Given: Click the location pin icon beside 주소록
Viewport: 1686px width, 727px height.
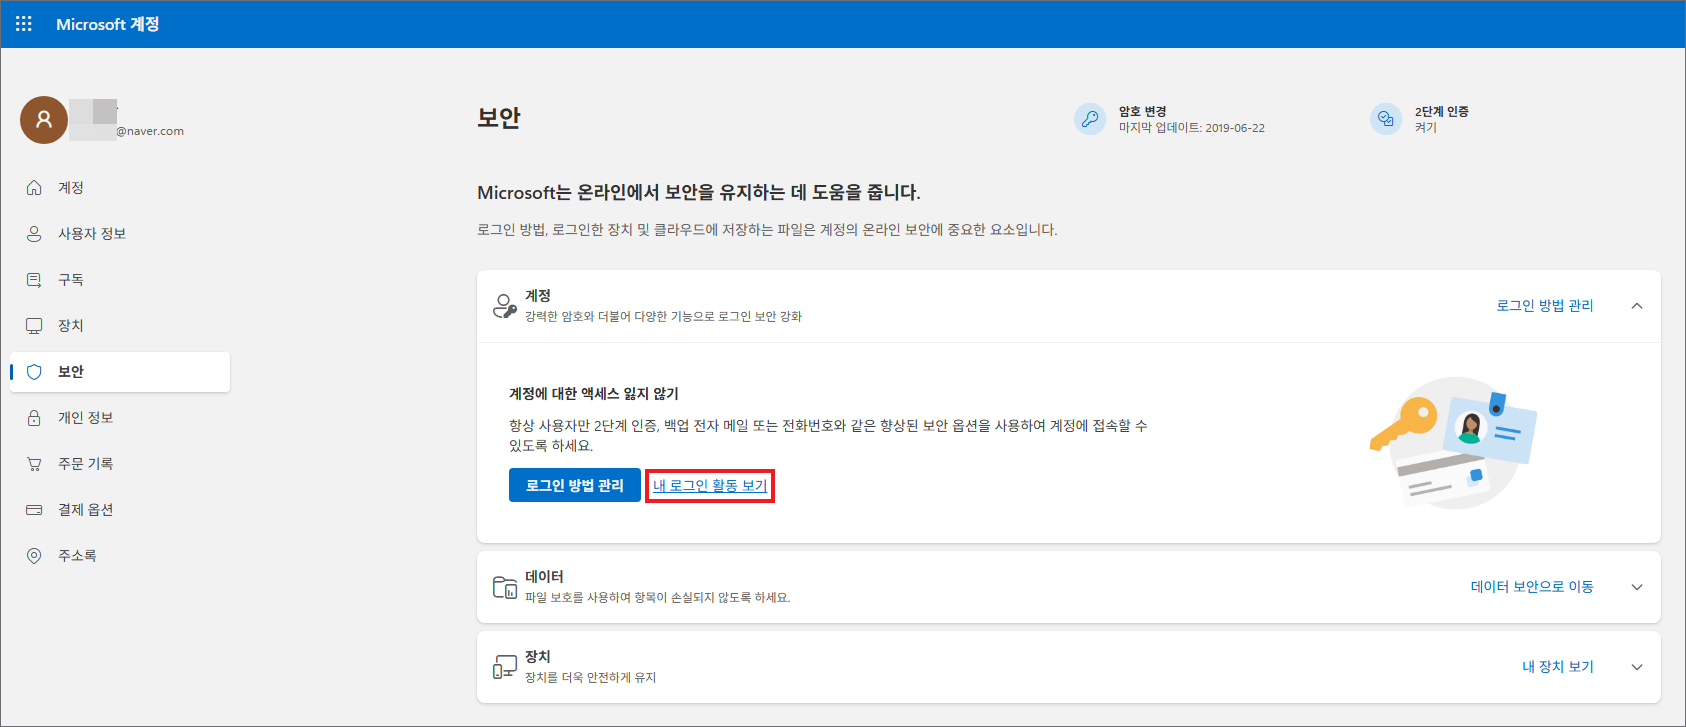Looking at the screenshot, I should pos(34,555).
